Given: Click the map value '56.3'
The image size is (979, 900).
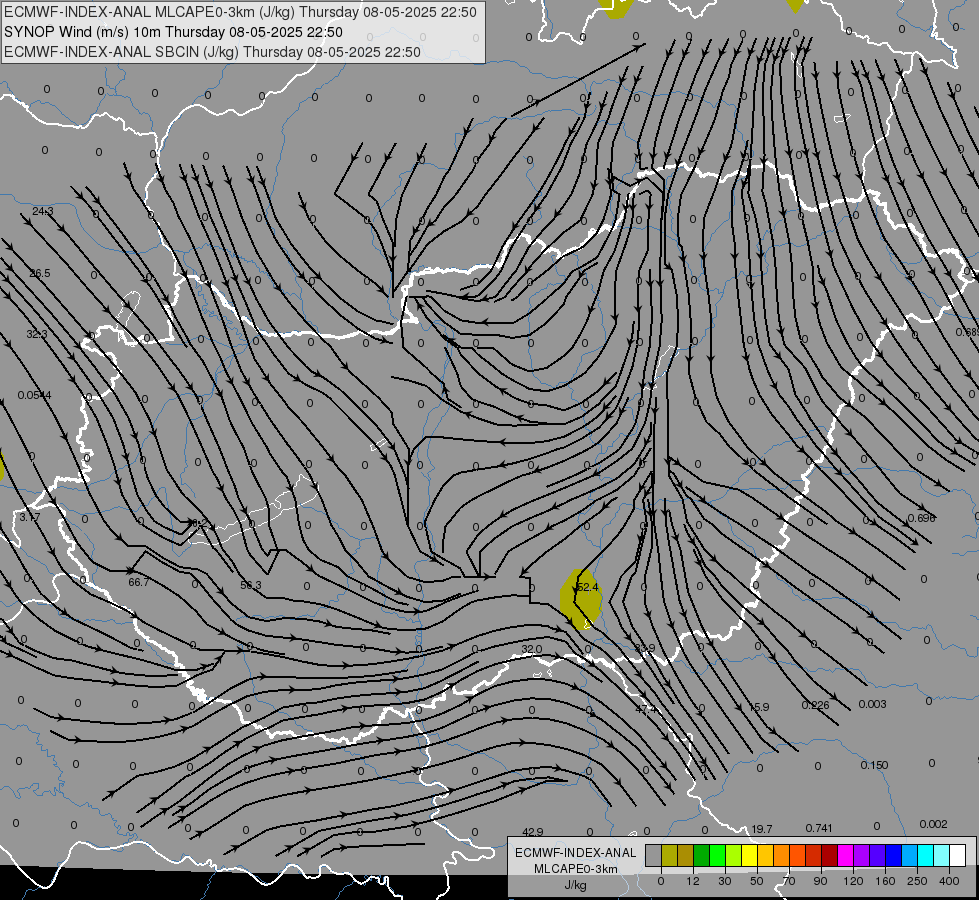Looking at the screenshot, I should [x=251, y=585].
